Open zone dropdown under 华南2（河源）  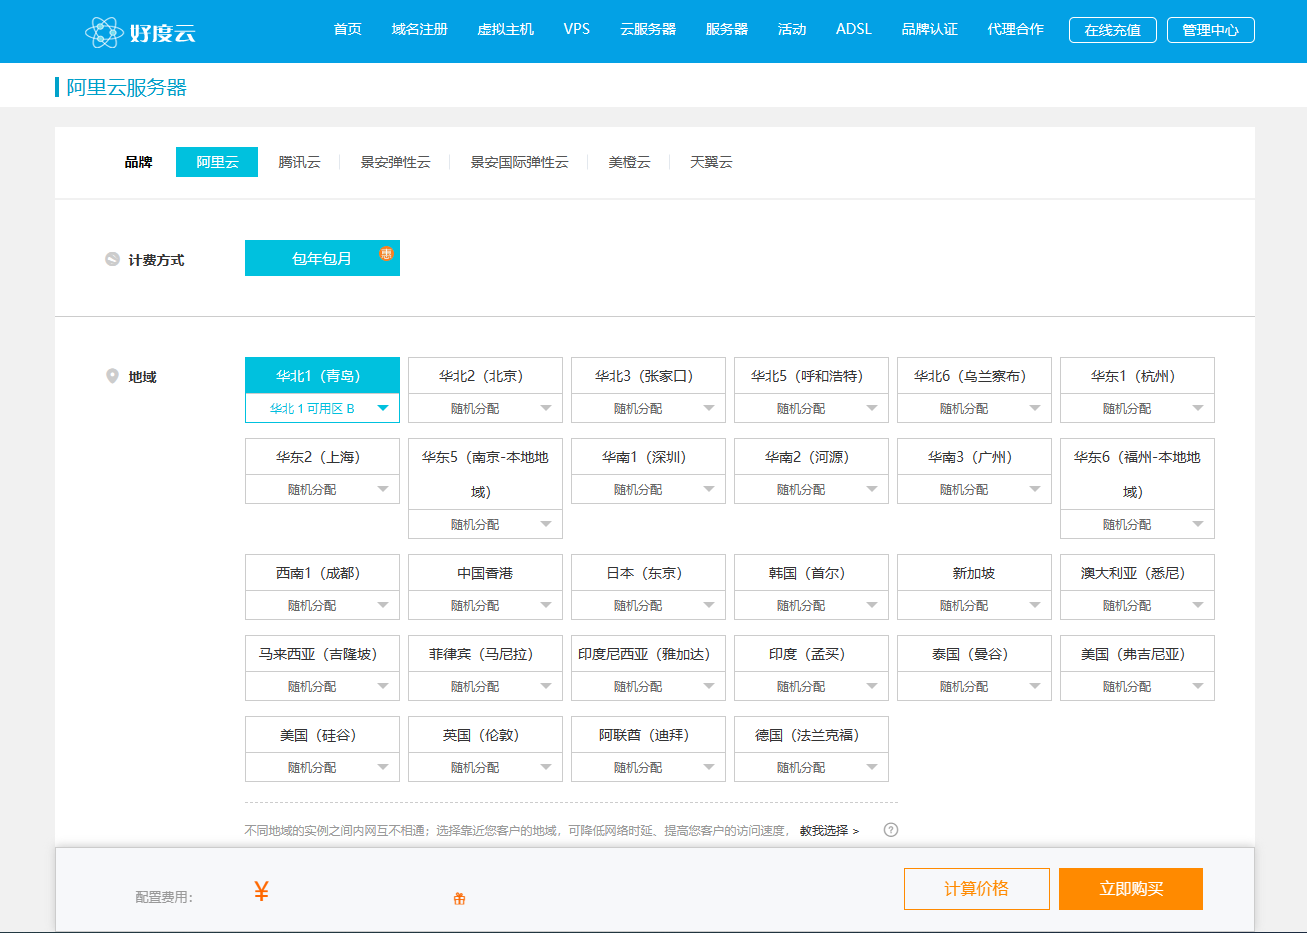coord(811,489)
